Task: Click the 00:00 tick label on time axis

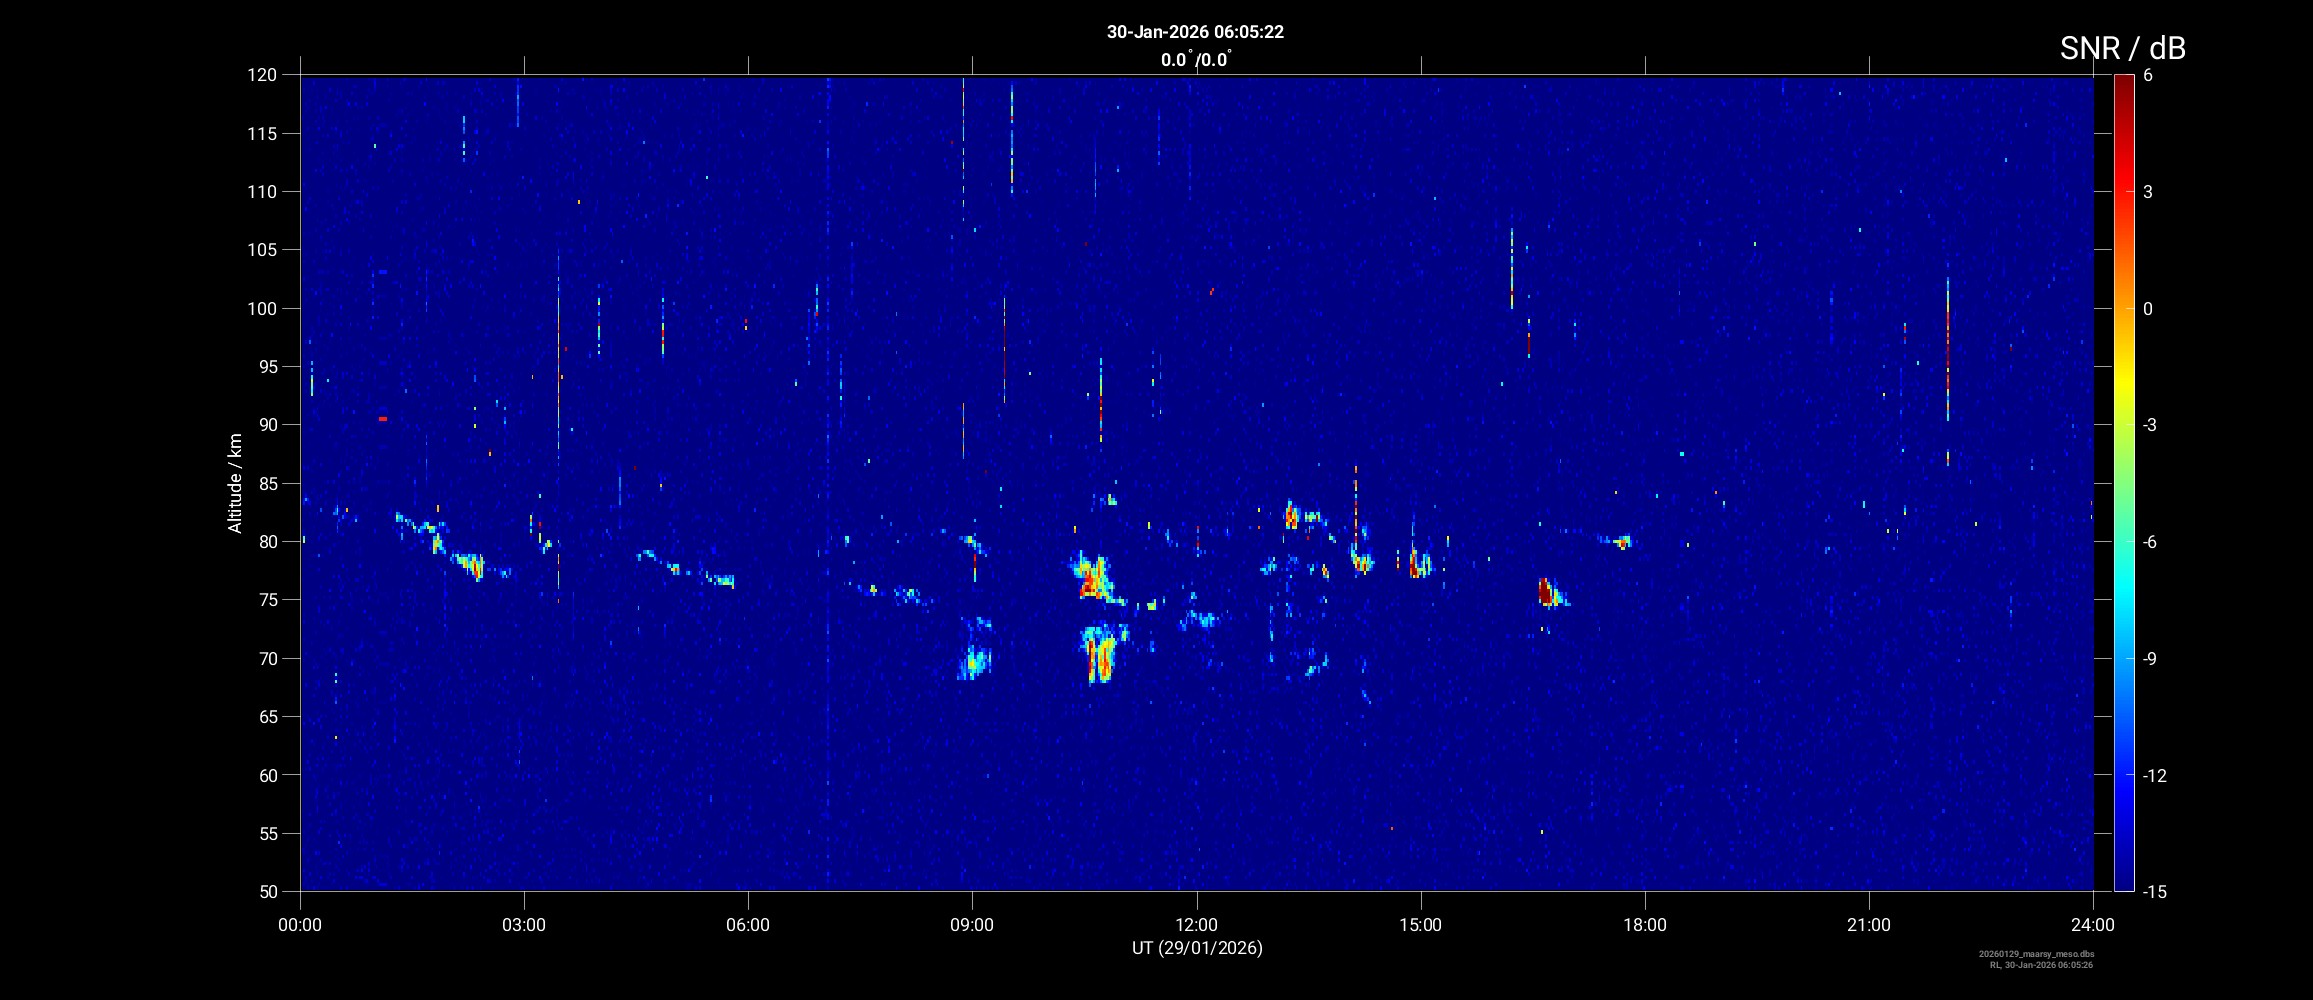Action: tap(300, 925)
